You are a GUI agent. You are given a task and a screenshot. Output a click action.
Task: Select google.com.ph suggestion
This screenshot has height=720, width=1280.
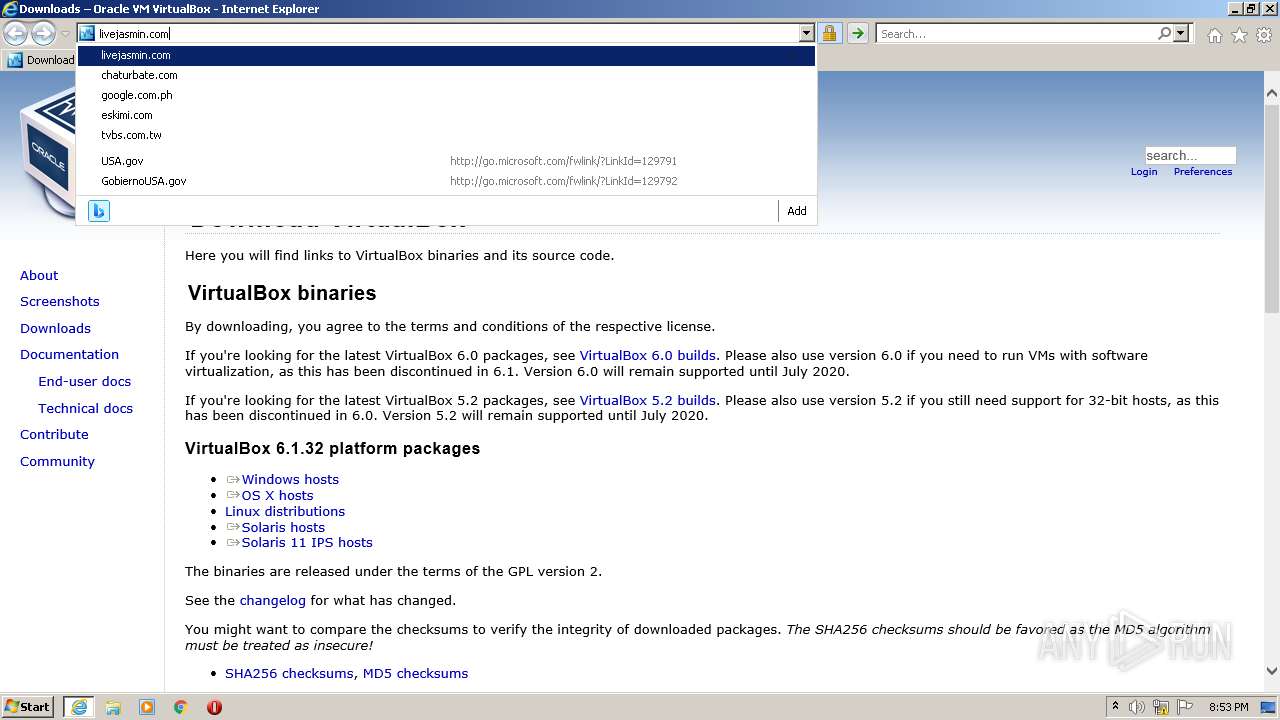pyautogui.click(x=446, y=95)
